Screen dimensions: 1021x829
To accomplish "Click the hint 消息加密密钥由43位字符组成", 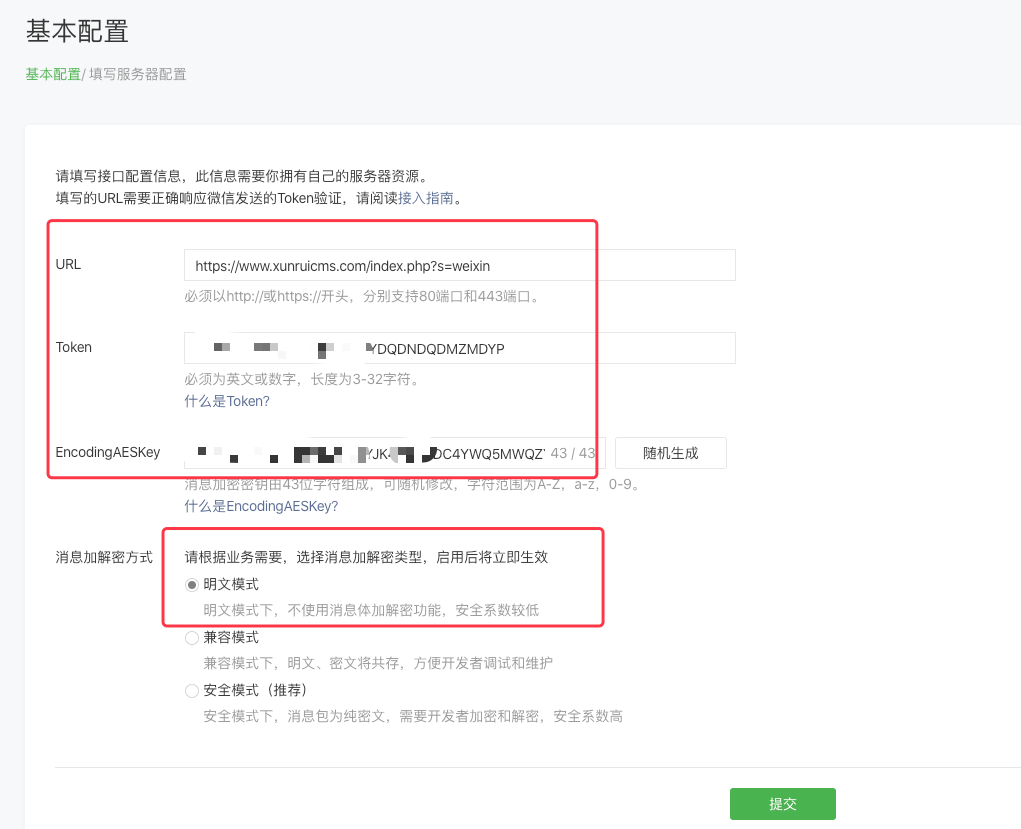I will coord(412,485).
